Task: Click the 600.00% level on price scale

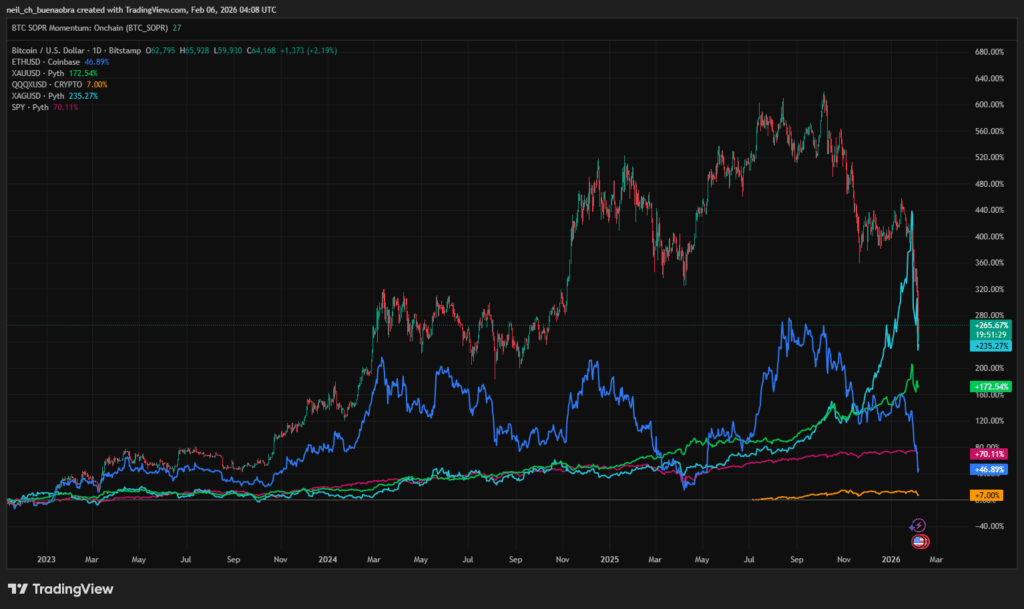Action: tap(988, 104)
